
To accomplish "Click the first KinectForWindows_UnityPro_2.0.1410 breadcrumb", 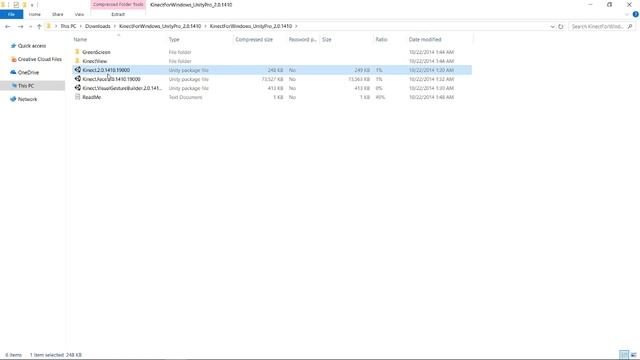I will pos(160,26).
